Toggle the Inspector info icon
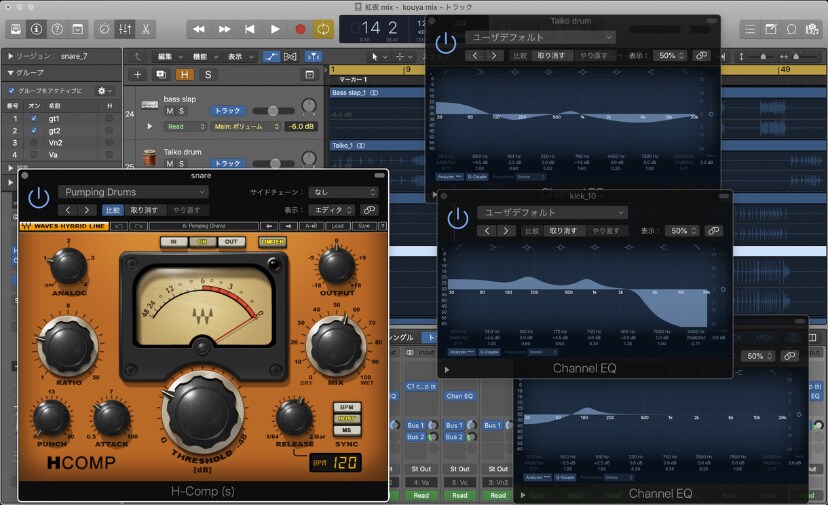Image resolution: width=828 pixels, height=505 pixels. coord(36,29)
